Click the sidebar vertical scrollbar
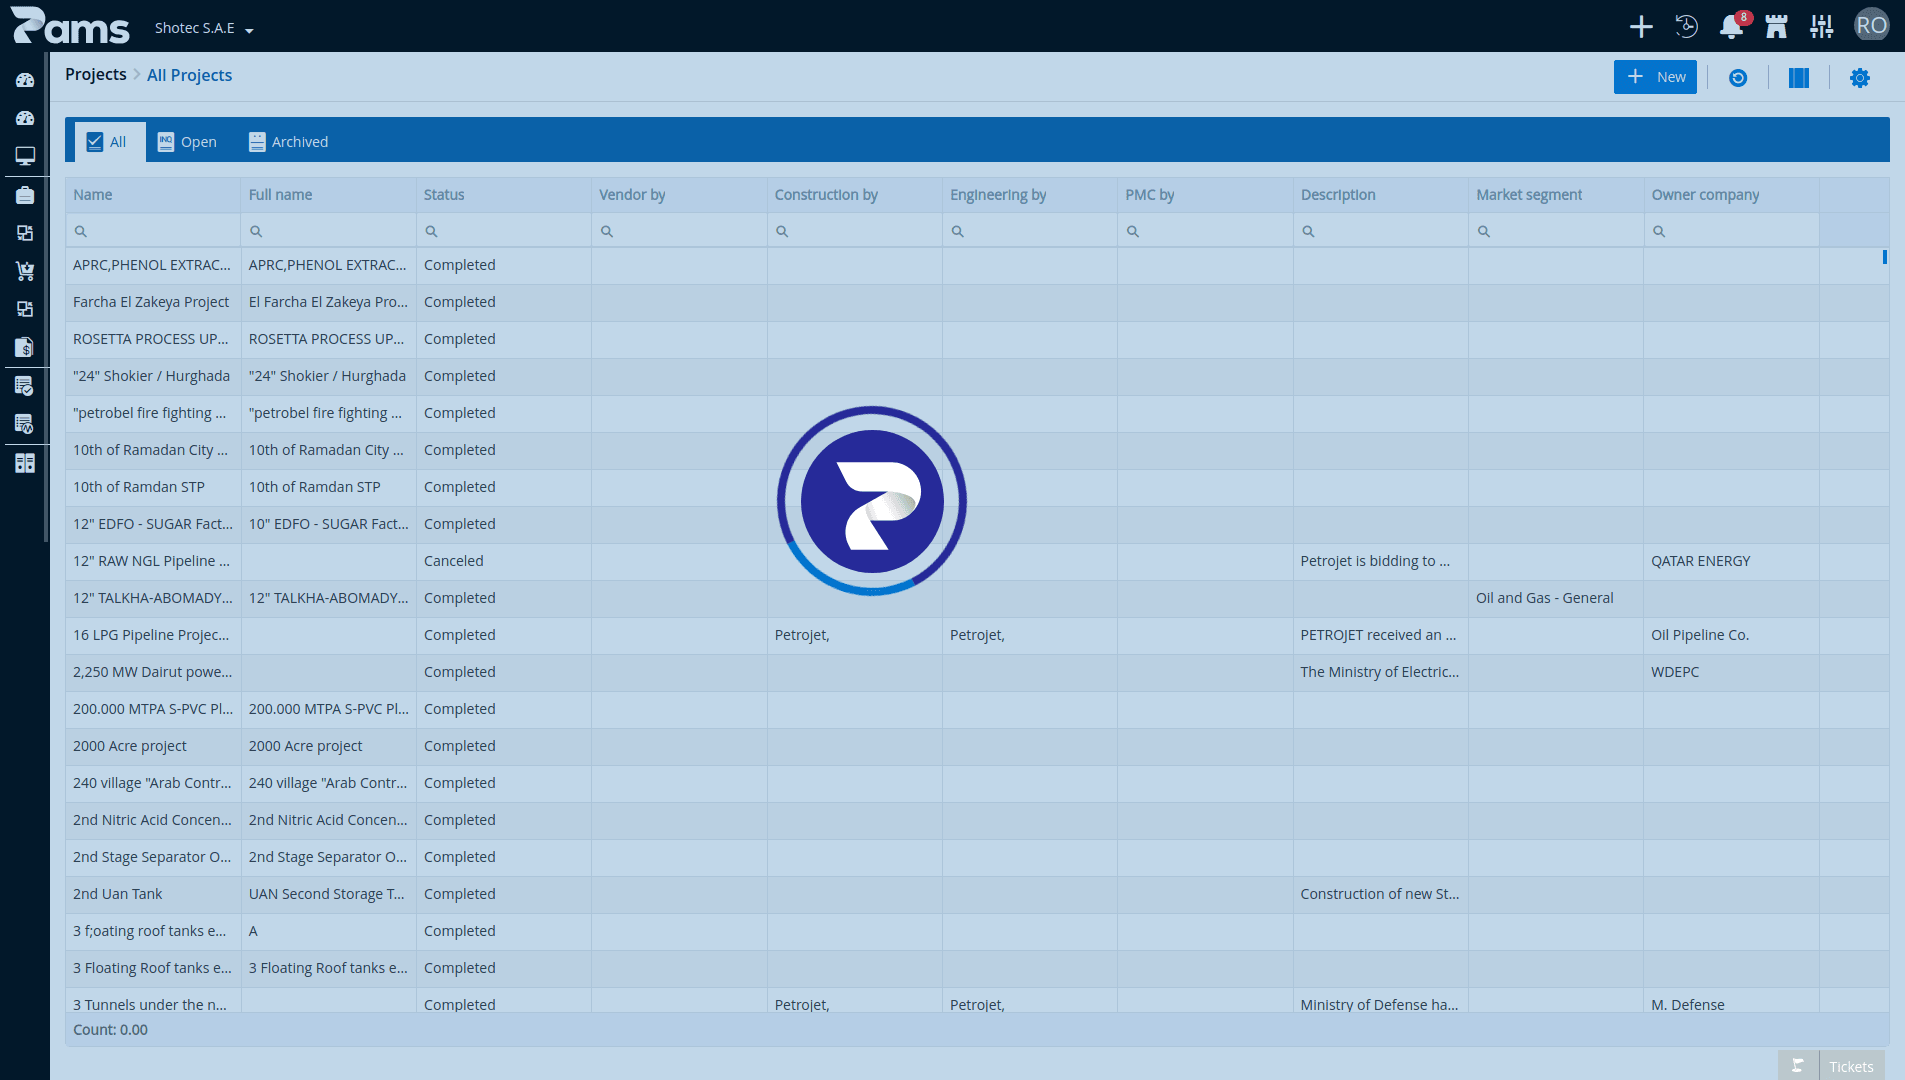Image resolution: width=1905 pixels, height=1080 pixels. point(46,298)
